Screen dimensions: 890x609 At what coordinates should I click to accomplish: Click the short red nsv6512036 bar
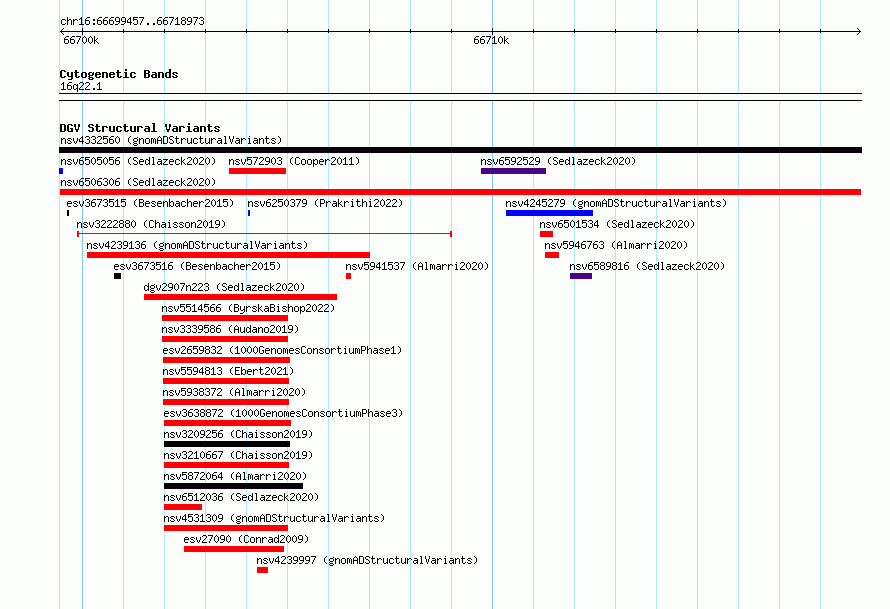183,507
